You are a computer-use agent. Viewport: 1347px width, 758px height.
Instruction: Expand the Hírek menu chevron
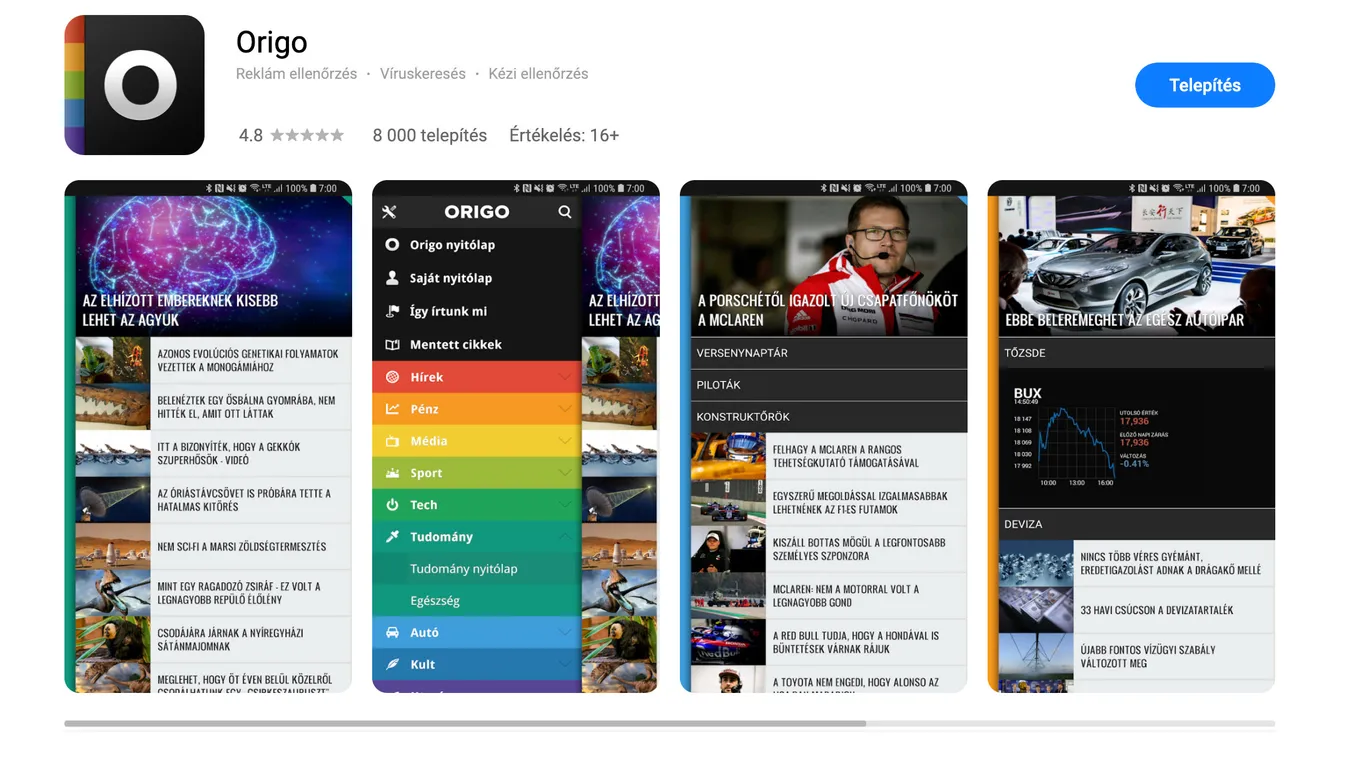[565, 377]
